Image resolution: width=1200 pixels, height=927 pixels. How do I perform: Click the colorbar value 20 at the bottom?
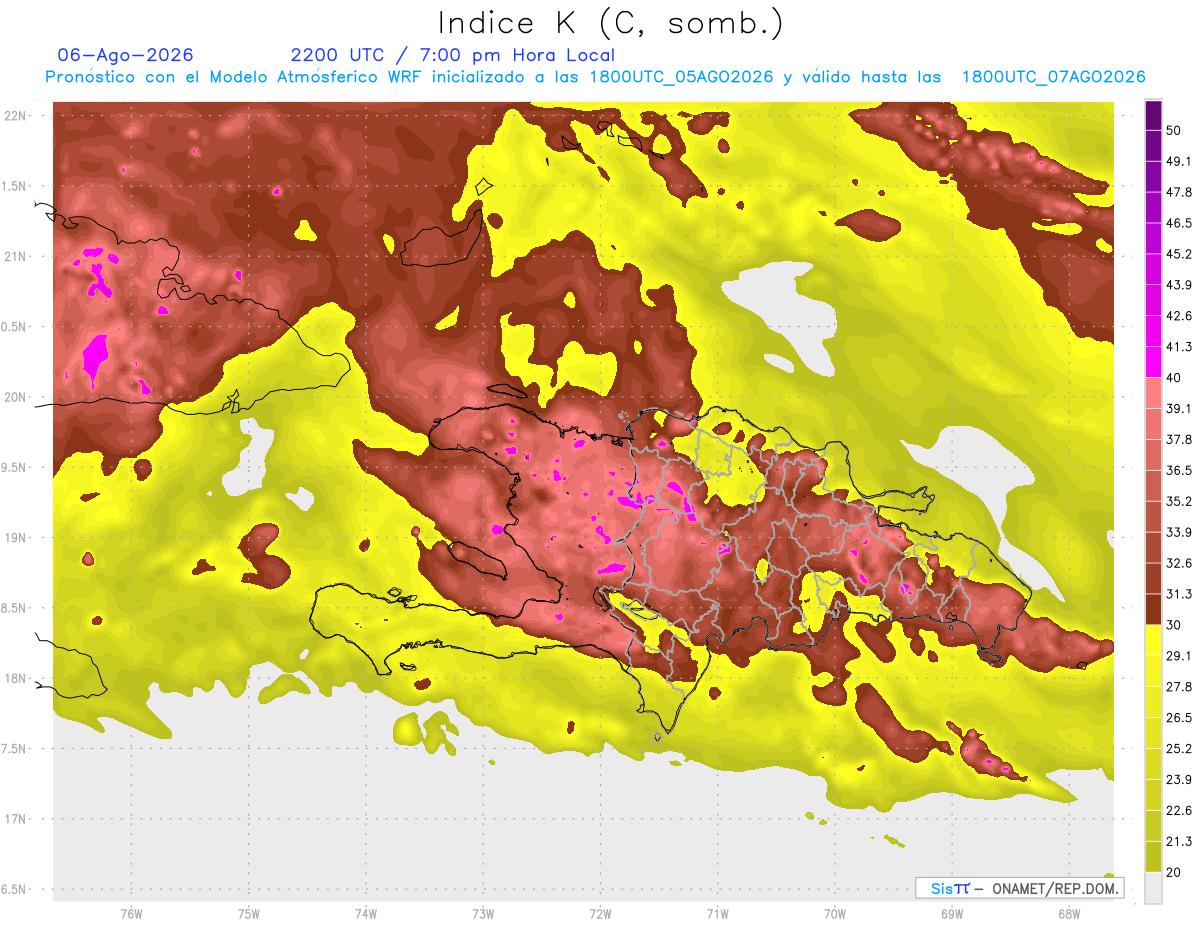click(x=1173, y=872)
